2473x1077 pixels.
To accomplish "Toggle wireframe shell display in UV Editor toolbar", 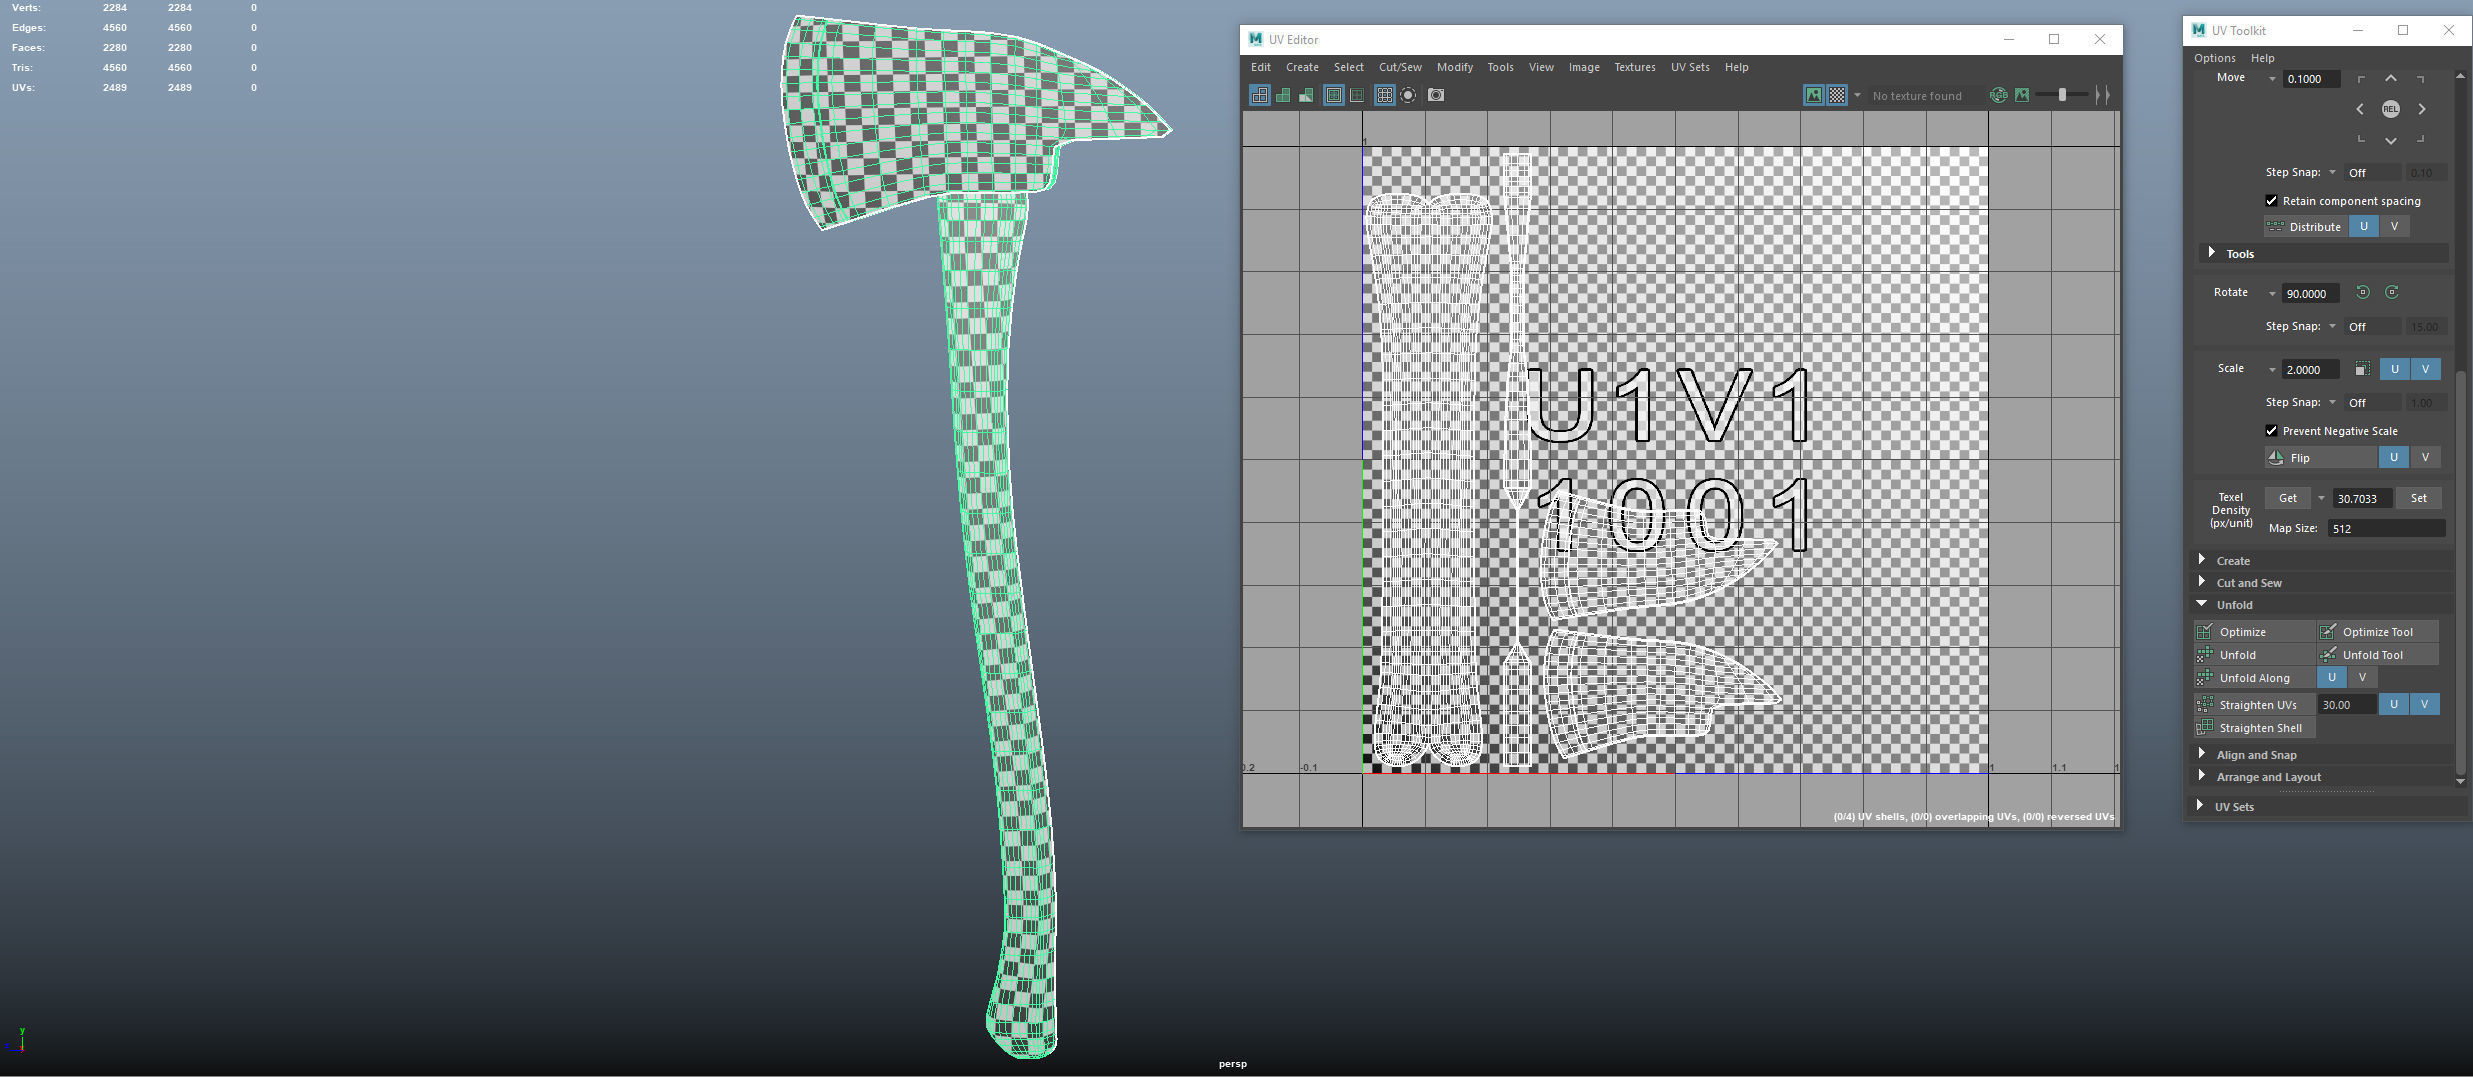I will [1259, 95].
